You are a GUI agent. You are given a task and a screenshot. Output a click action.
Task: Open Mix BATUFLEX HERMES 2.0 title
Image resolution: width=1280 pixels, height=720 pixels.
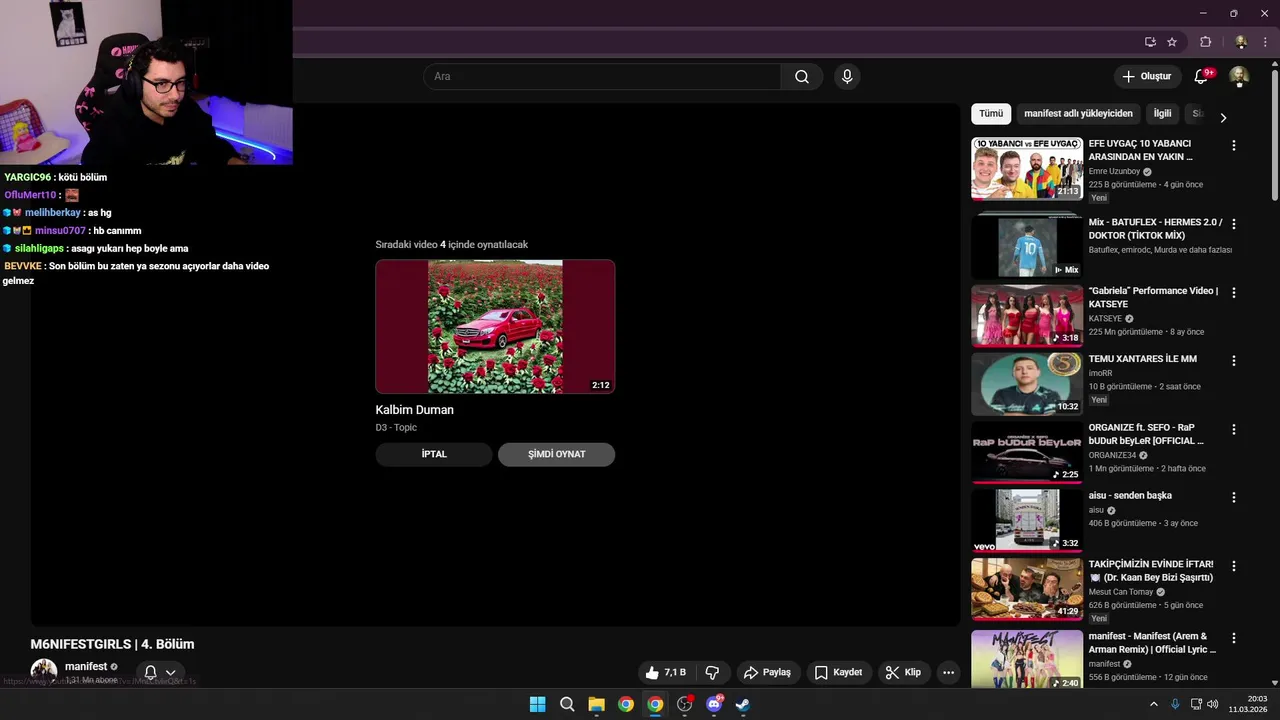[x=1155, y=229]
